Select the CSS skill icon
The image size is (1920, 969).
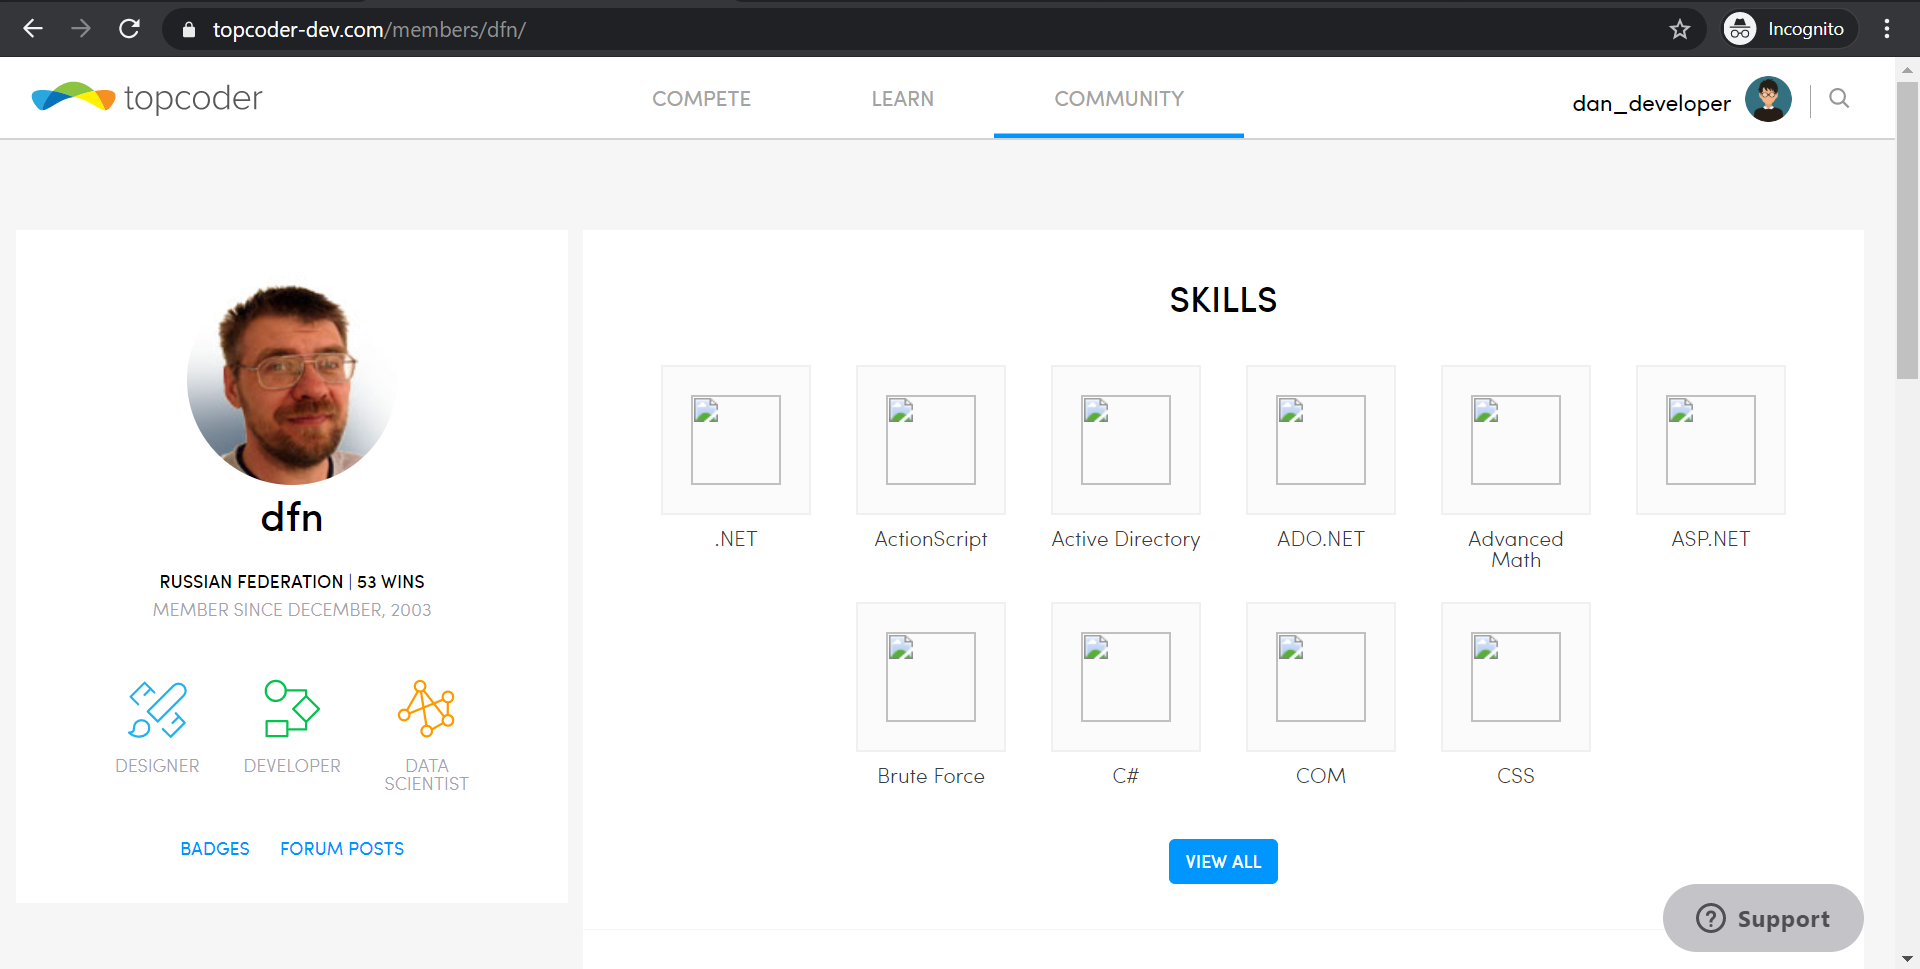click(x=1516, y=677)
